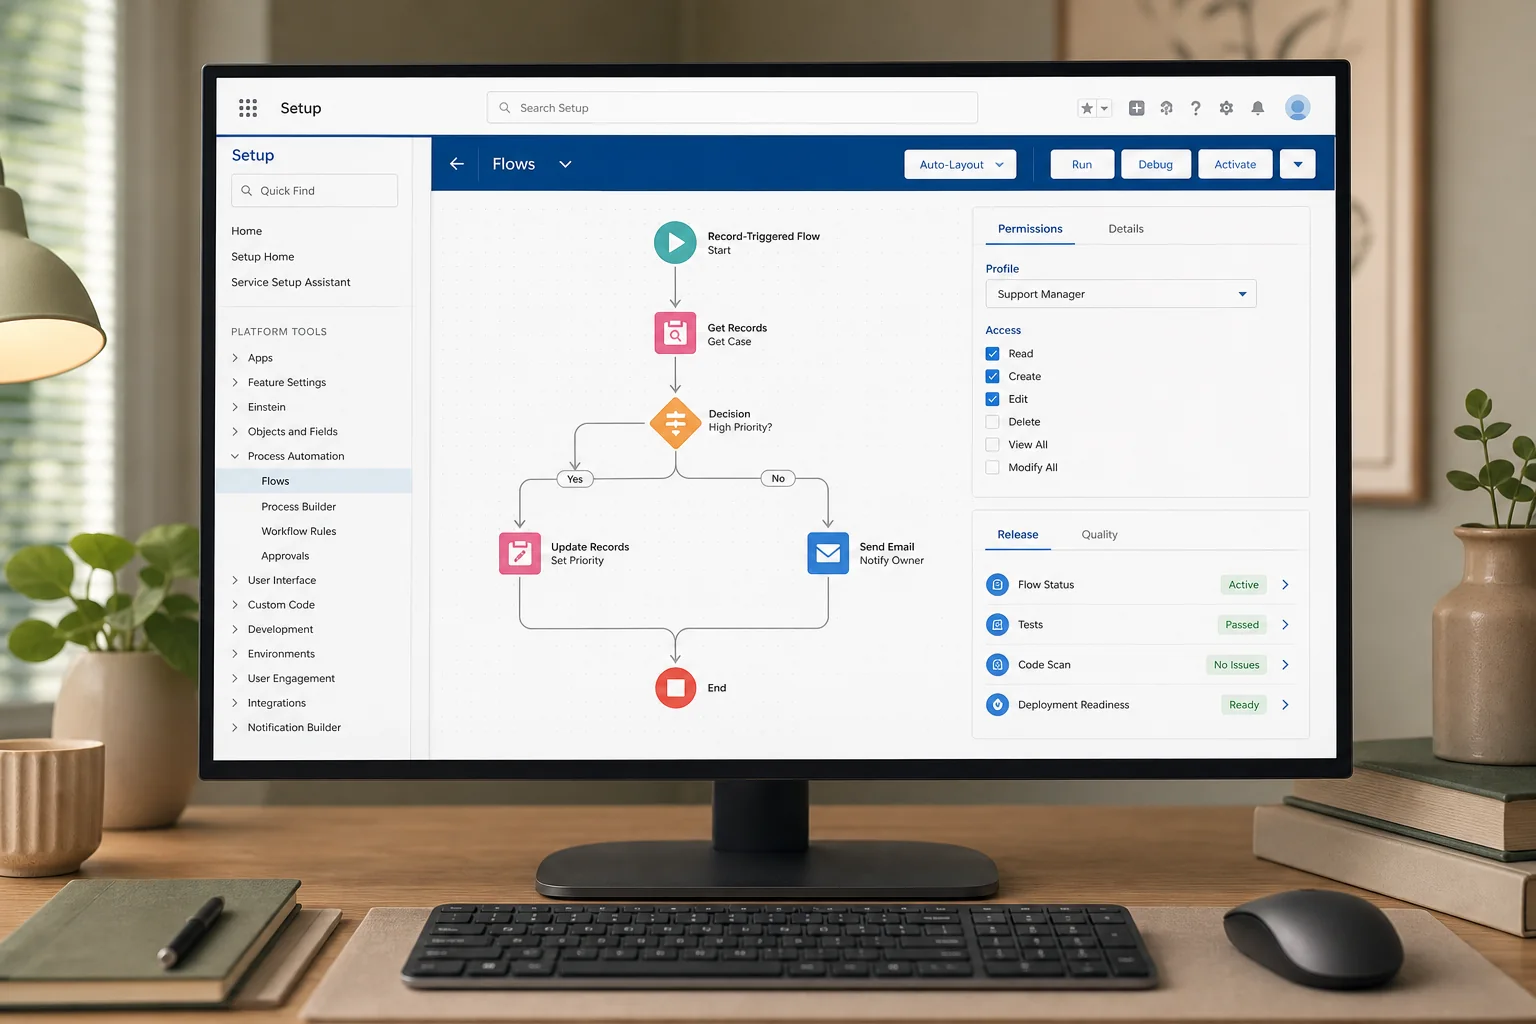
Task: Click the Search Setup field
Action: [x=732, y=108]
